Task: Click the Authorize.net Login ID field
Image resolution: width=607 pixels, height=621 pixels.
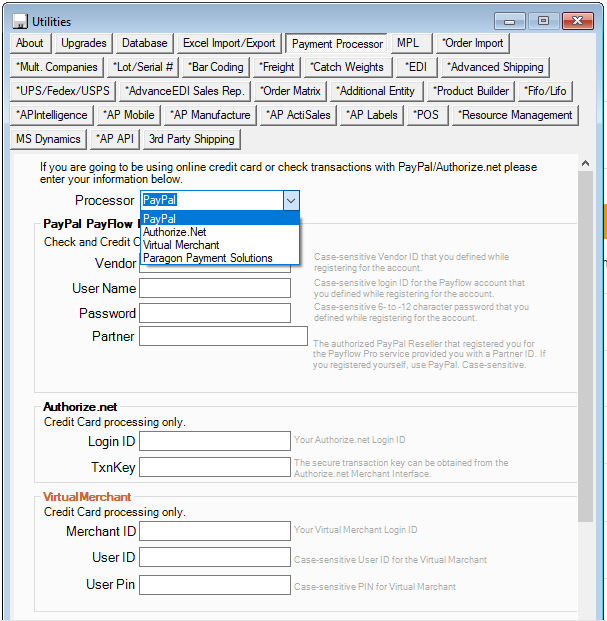Action: (214, 442)
